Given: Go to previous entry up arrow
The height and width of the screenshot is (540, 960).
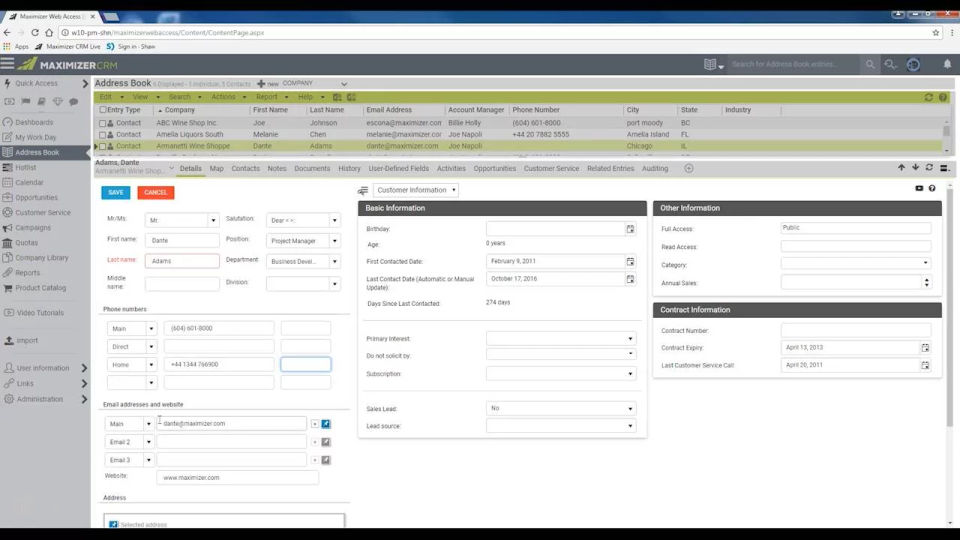Looking at the screenshot, I should coord(901,167).
